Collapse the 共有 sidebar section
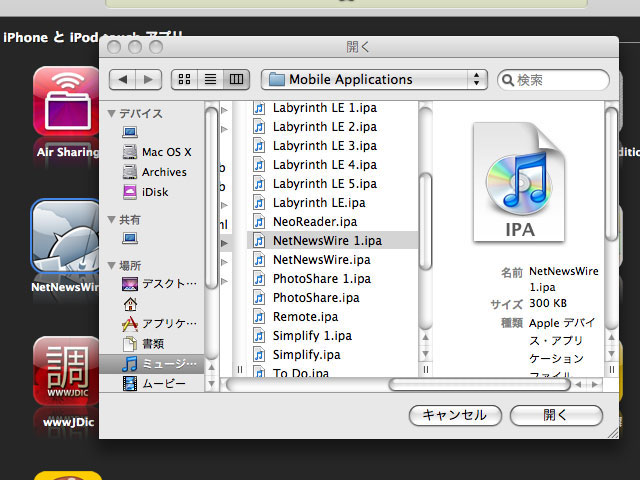The width and height of the screenshot is (640, 480). coord(111,220)
